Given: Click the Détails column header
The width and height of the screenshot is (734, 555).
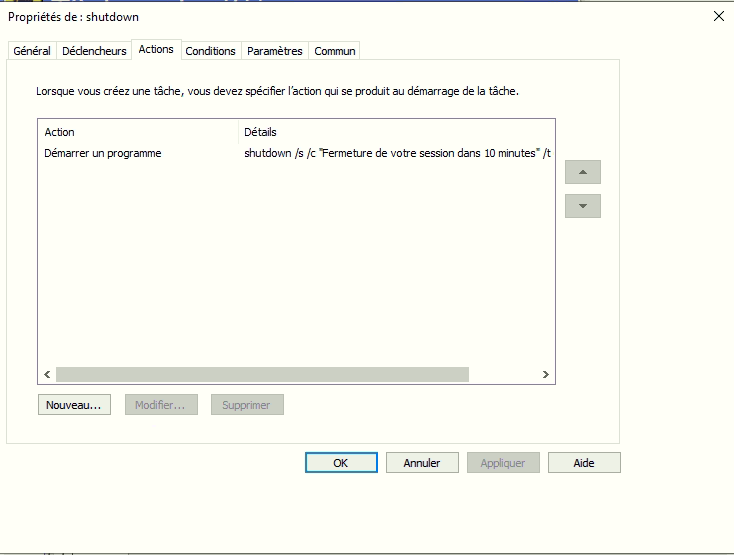Looking at the screenshot, I should 395,132.
